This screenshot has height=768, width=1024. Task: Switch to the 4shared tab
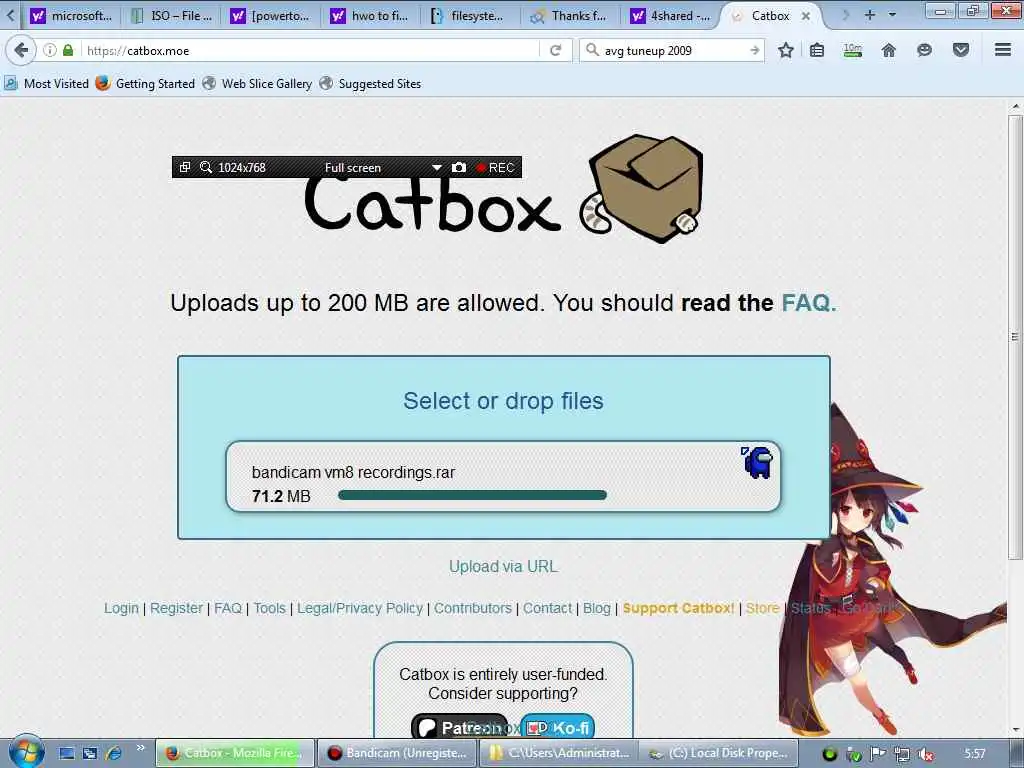[669, 16]
